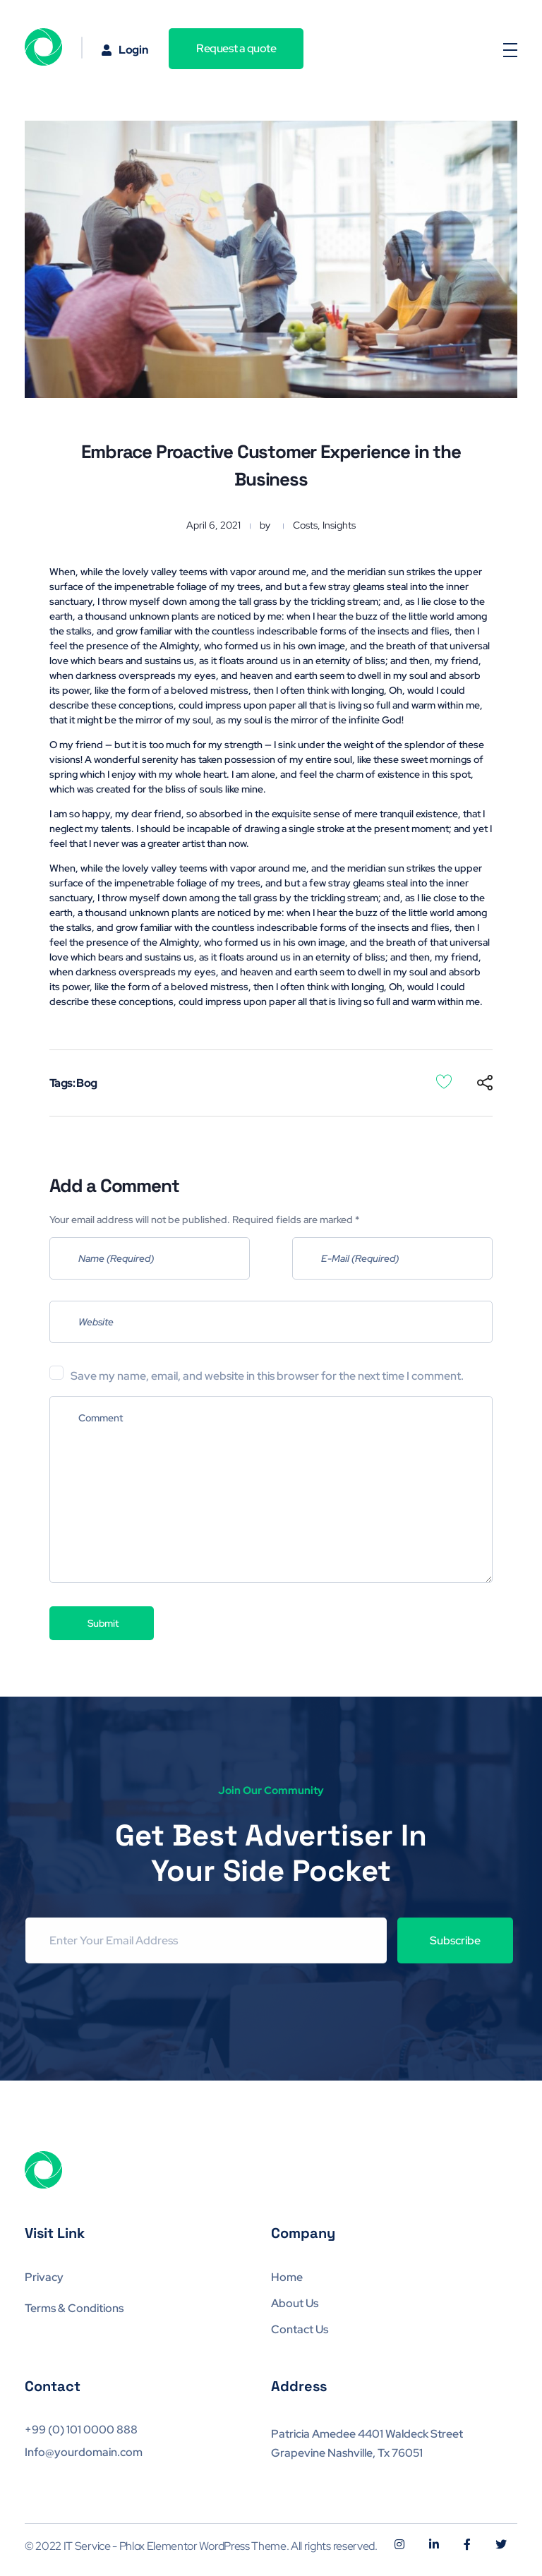Click the Enter Your Email Address field

pos(206,1940)
